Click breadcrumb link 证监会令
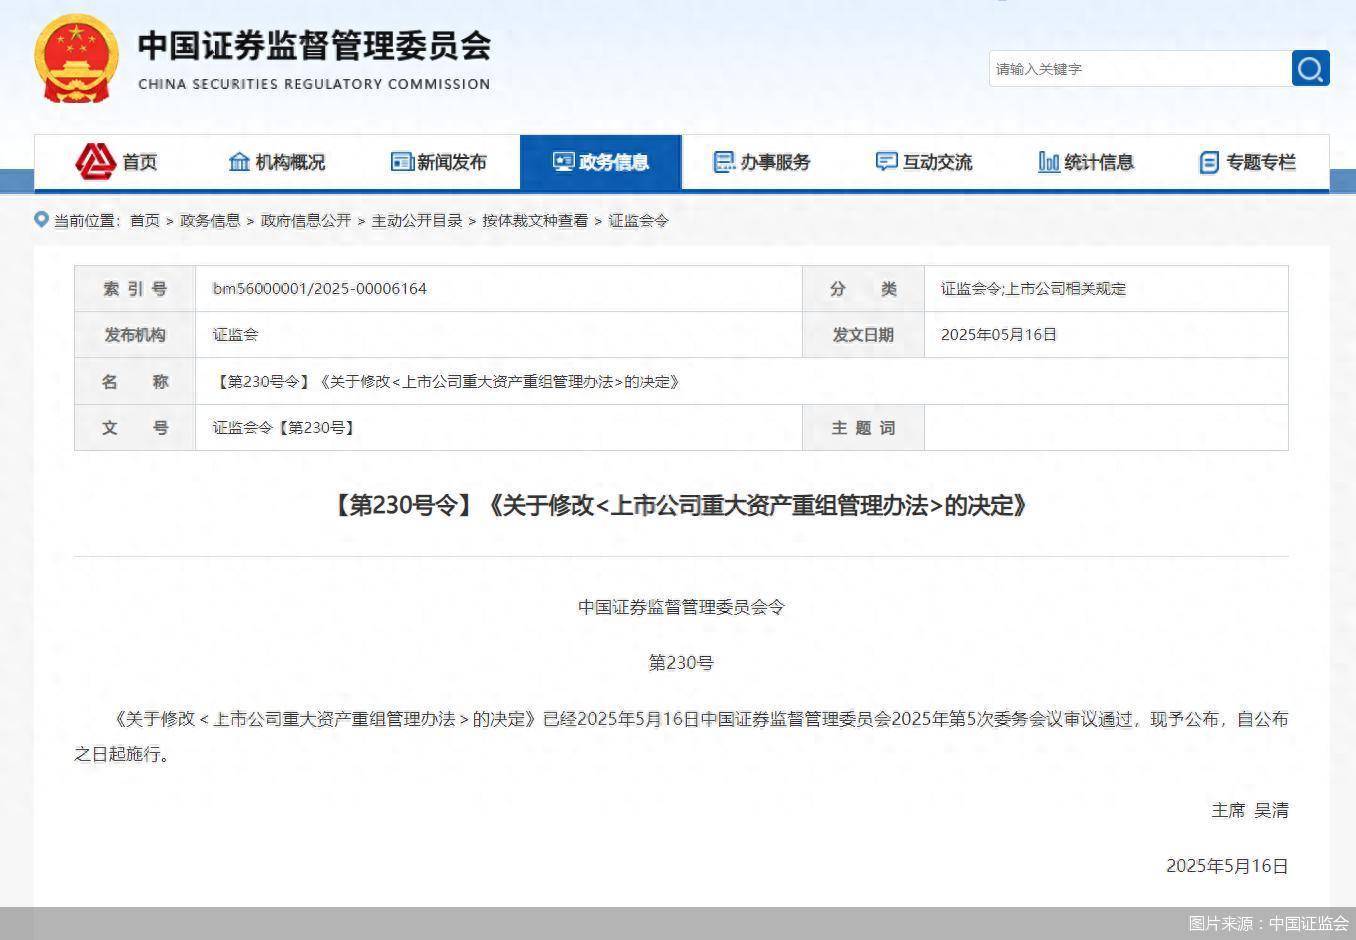This screenshot has height=940, width=1356. pos(639,220)
